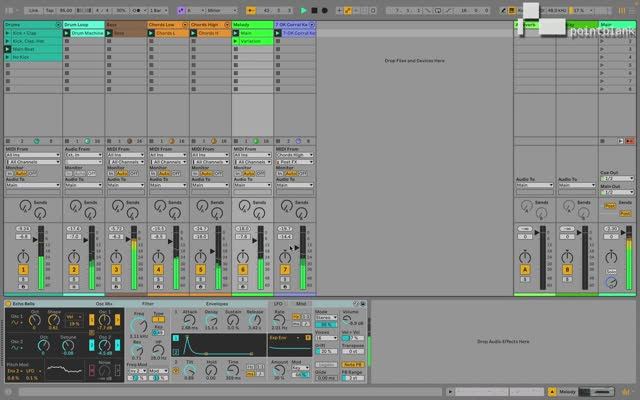Click Send B knob on Melody track
The image size is (640, 400).
259,213
